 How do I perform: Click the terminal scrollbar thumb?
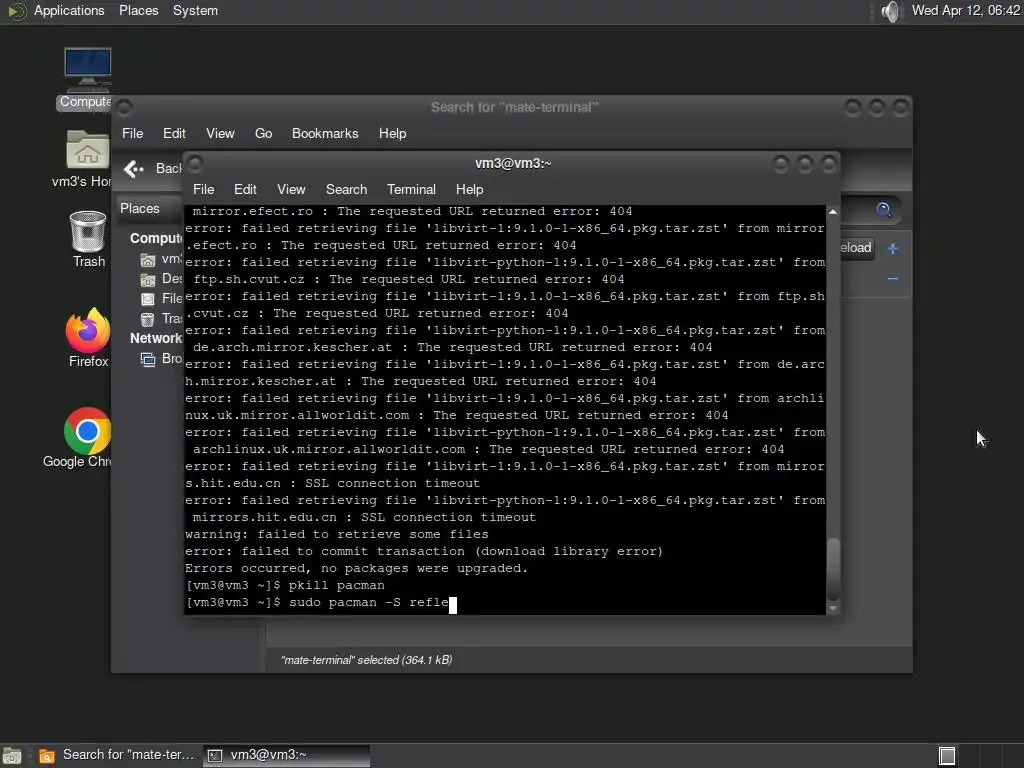[833, 568]
